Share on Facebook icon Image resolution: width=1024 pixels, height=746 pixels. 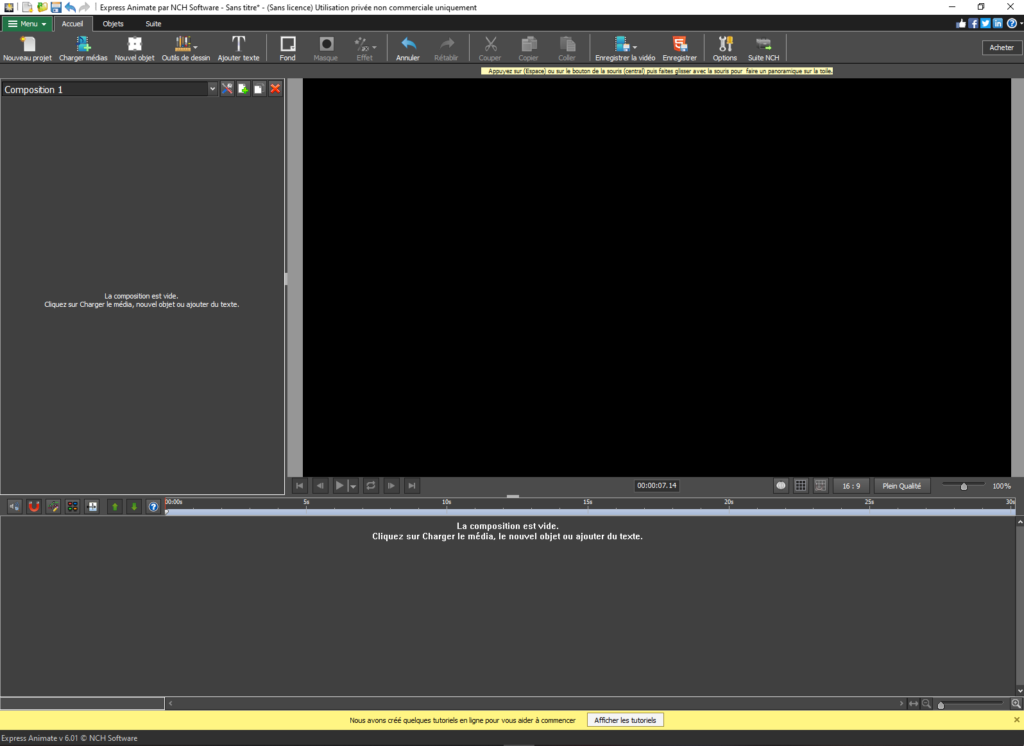[973, 24]
